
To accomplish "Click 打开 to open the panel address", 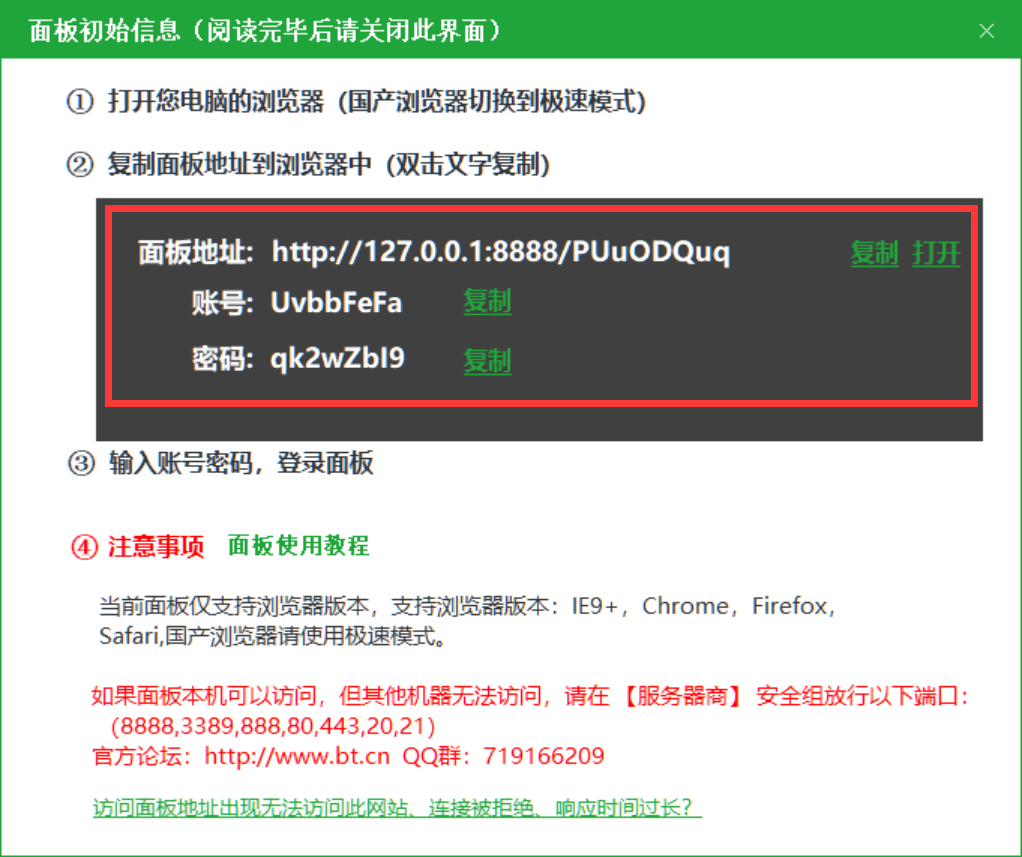I will tap(936, 253).
